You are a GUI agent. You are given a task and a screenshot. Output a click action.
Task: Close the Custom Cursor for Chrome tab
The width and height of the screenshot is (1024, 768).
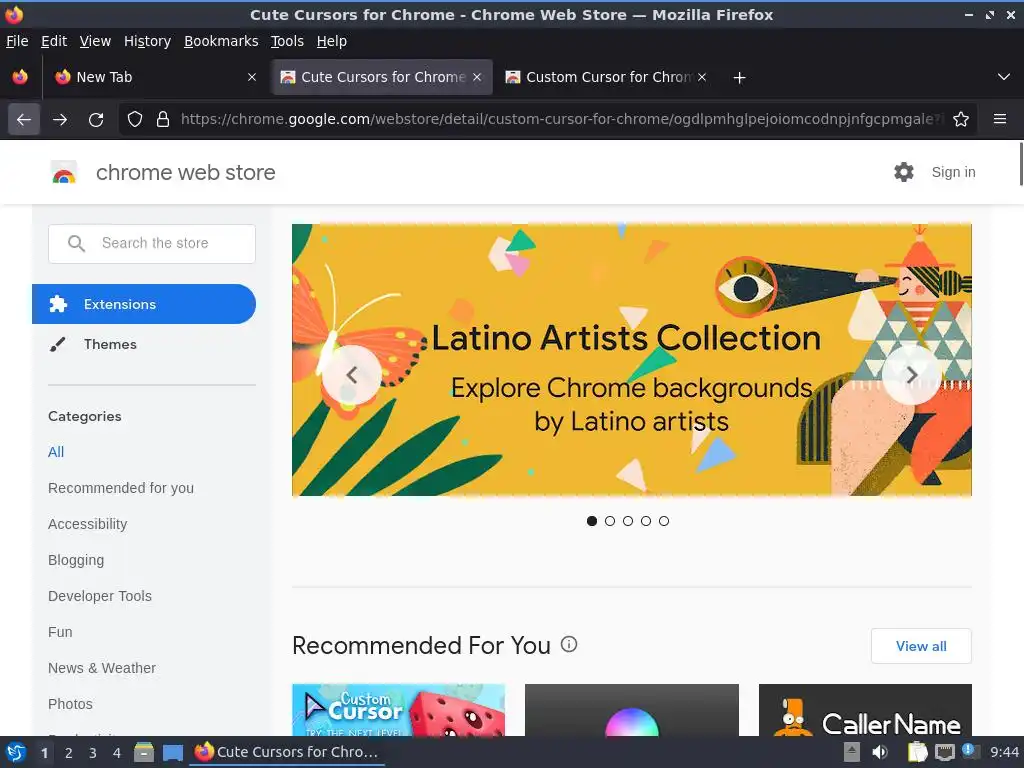point(702,77)
